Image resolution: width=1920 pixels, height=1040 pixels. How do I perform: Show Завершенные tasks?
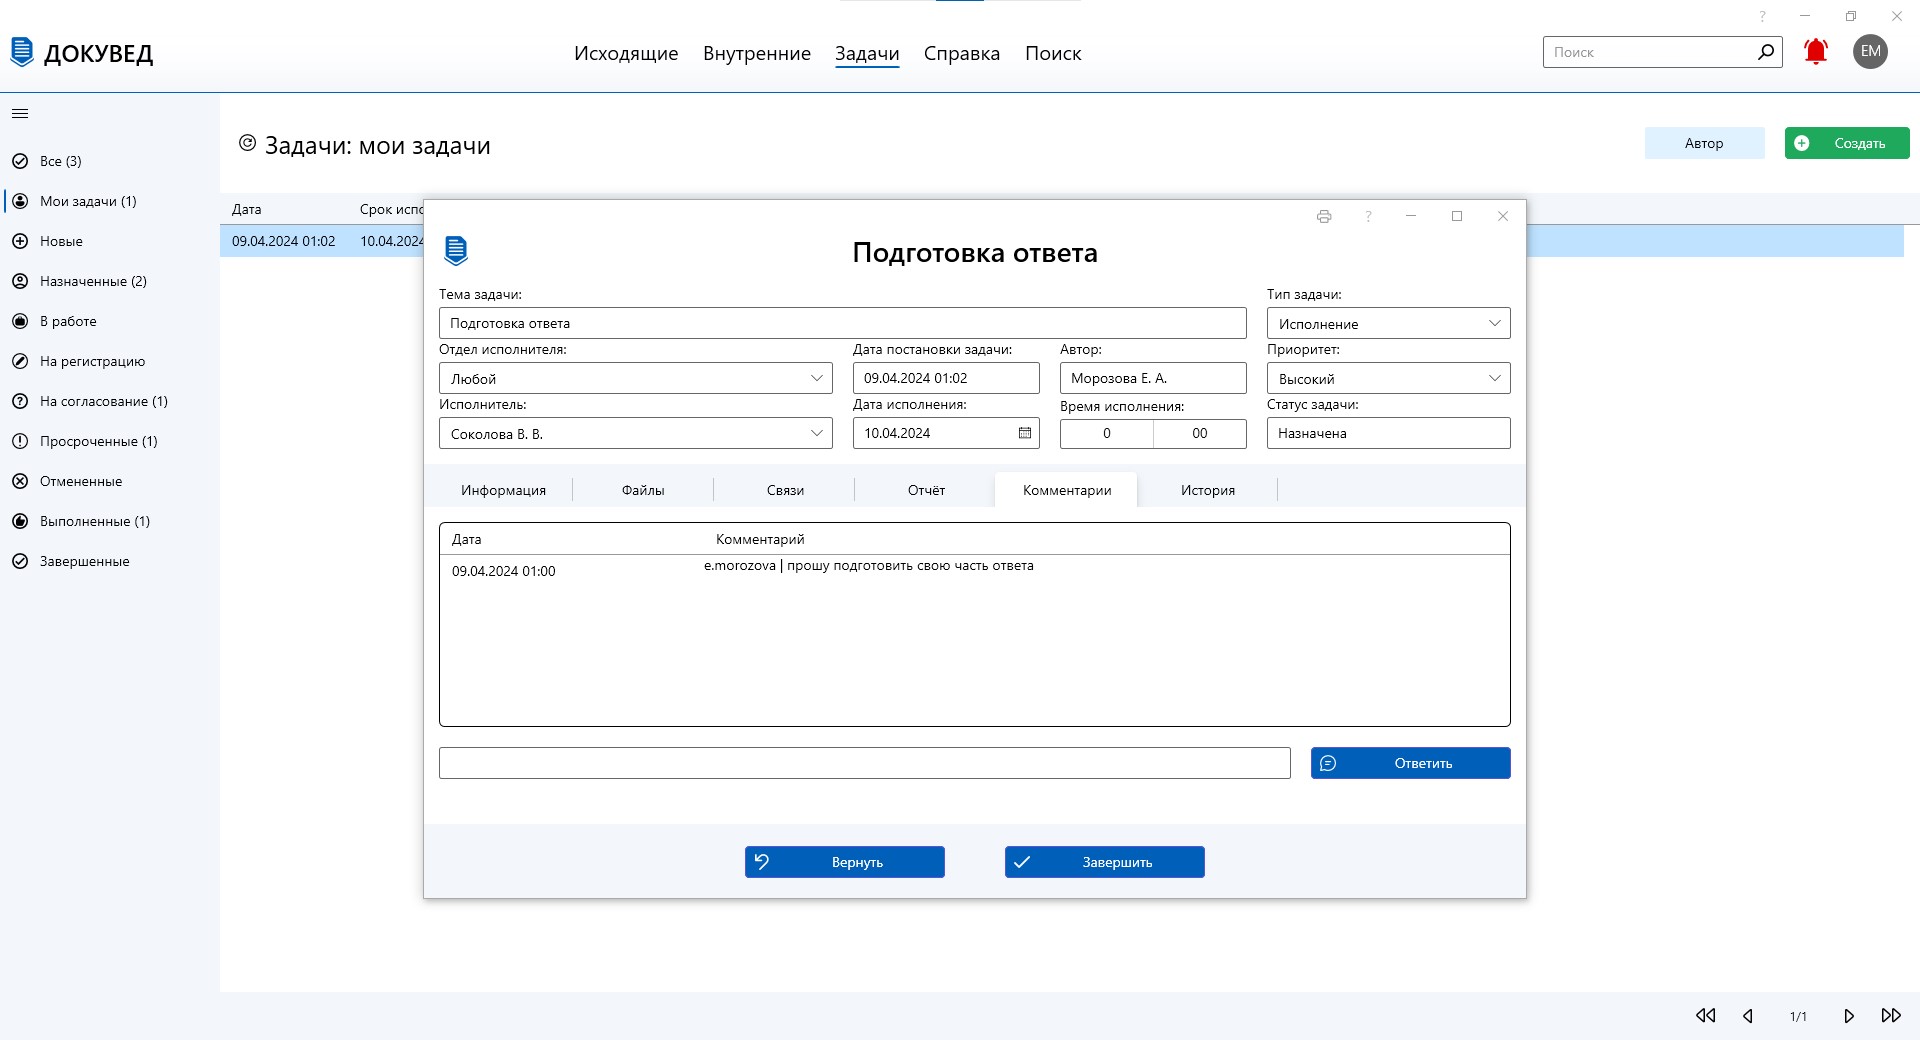point(110,561)
